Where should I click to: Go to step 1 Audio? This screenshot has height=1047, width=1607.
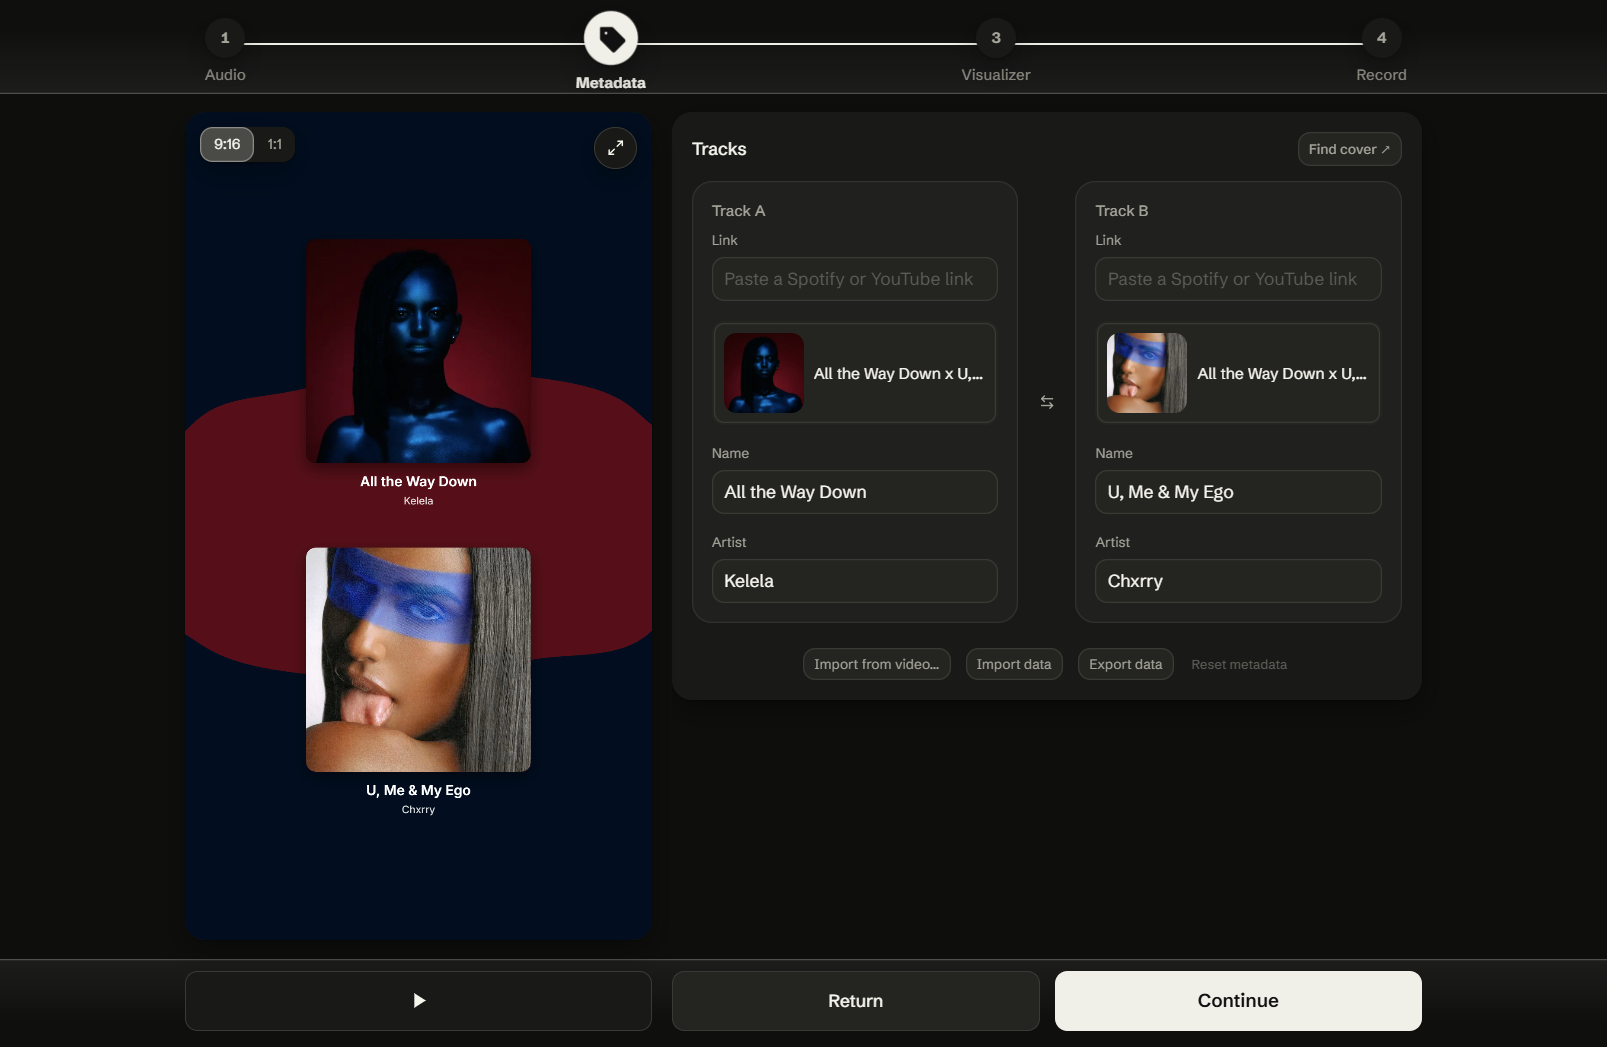[x=225, y=38]
